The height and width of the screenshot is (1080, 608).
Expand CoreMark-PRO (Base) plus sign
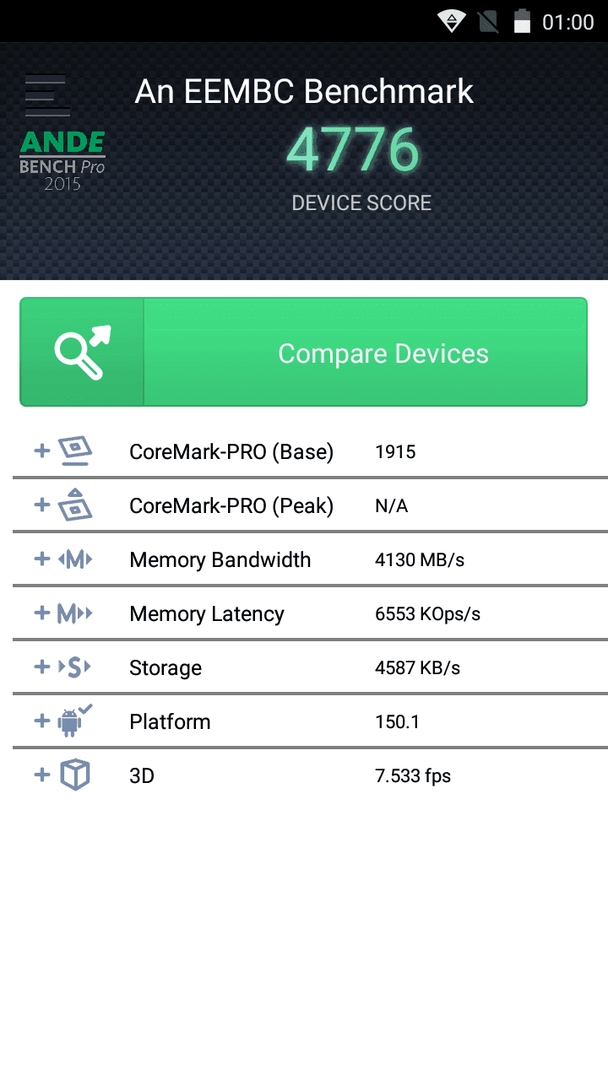[42, 450]
